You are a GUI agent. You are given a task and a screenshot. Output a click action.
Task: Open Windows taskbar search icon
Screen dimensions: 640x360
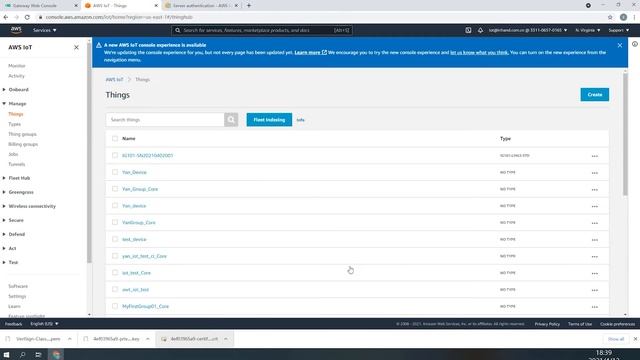pyautogui.click(x=22, y=354)
